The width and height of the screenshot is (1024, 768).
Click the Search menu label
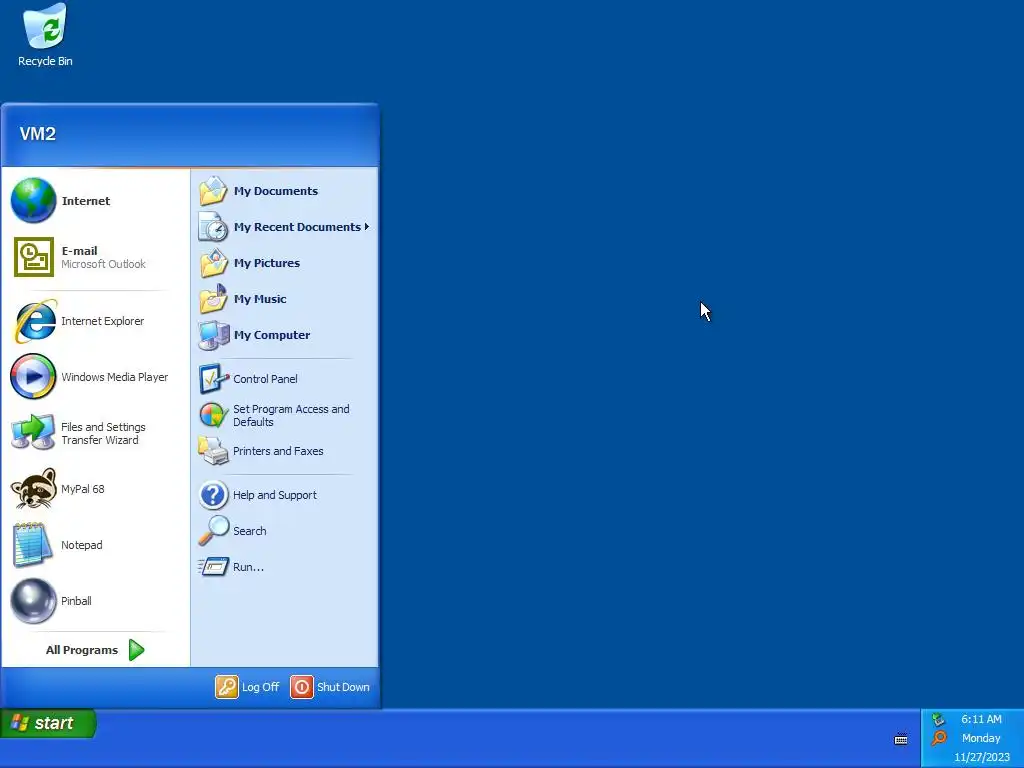point(249,531)
